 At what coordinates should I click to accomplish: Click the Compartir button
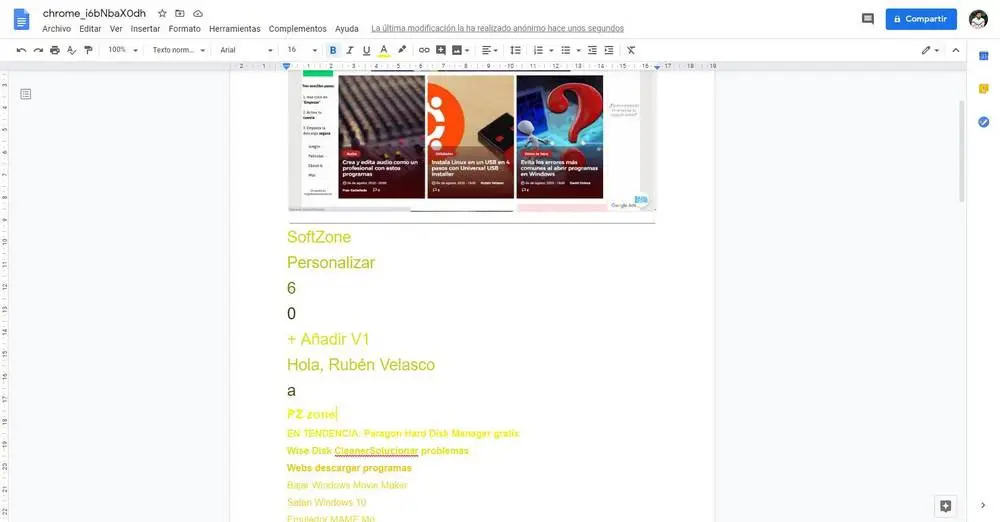(921, 19)
